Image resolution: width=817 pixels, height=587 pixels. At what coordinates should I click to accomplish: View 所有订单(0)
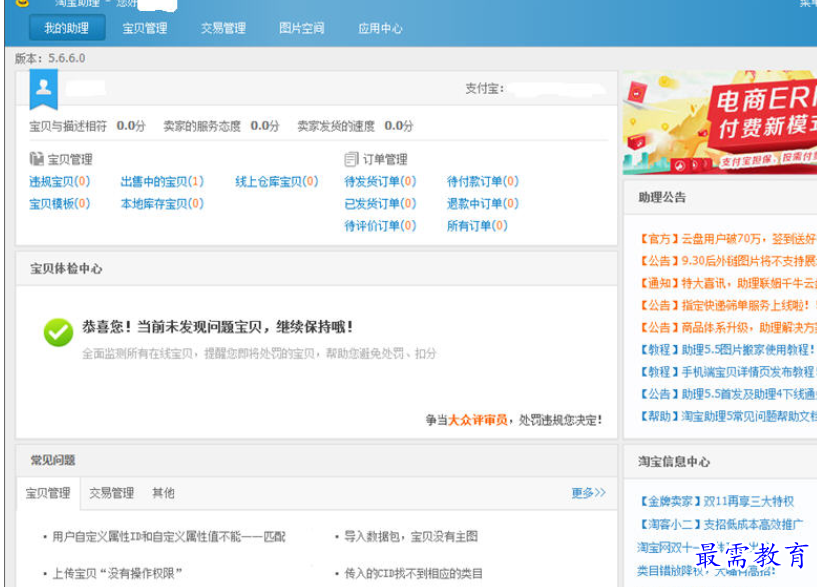click(x=477, y=226)
